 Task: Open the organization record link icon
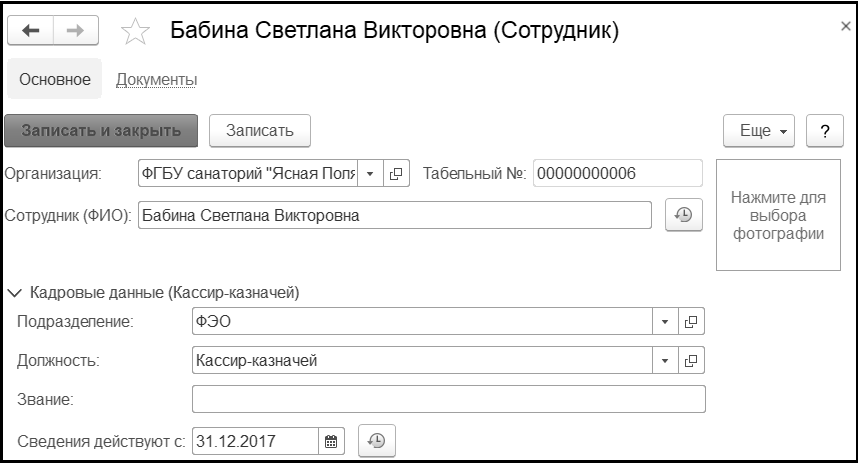point(396,173)
